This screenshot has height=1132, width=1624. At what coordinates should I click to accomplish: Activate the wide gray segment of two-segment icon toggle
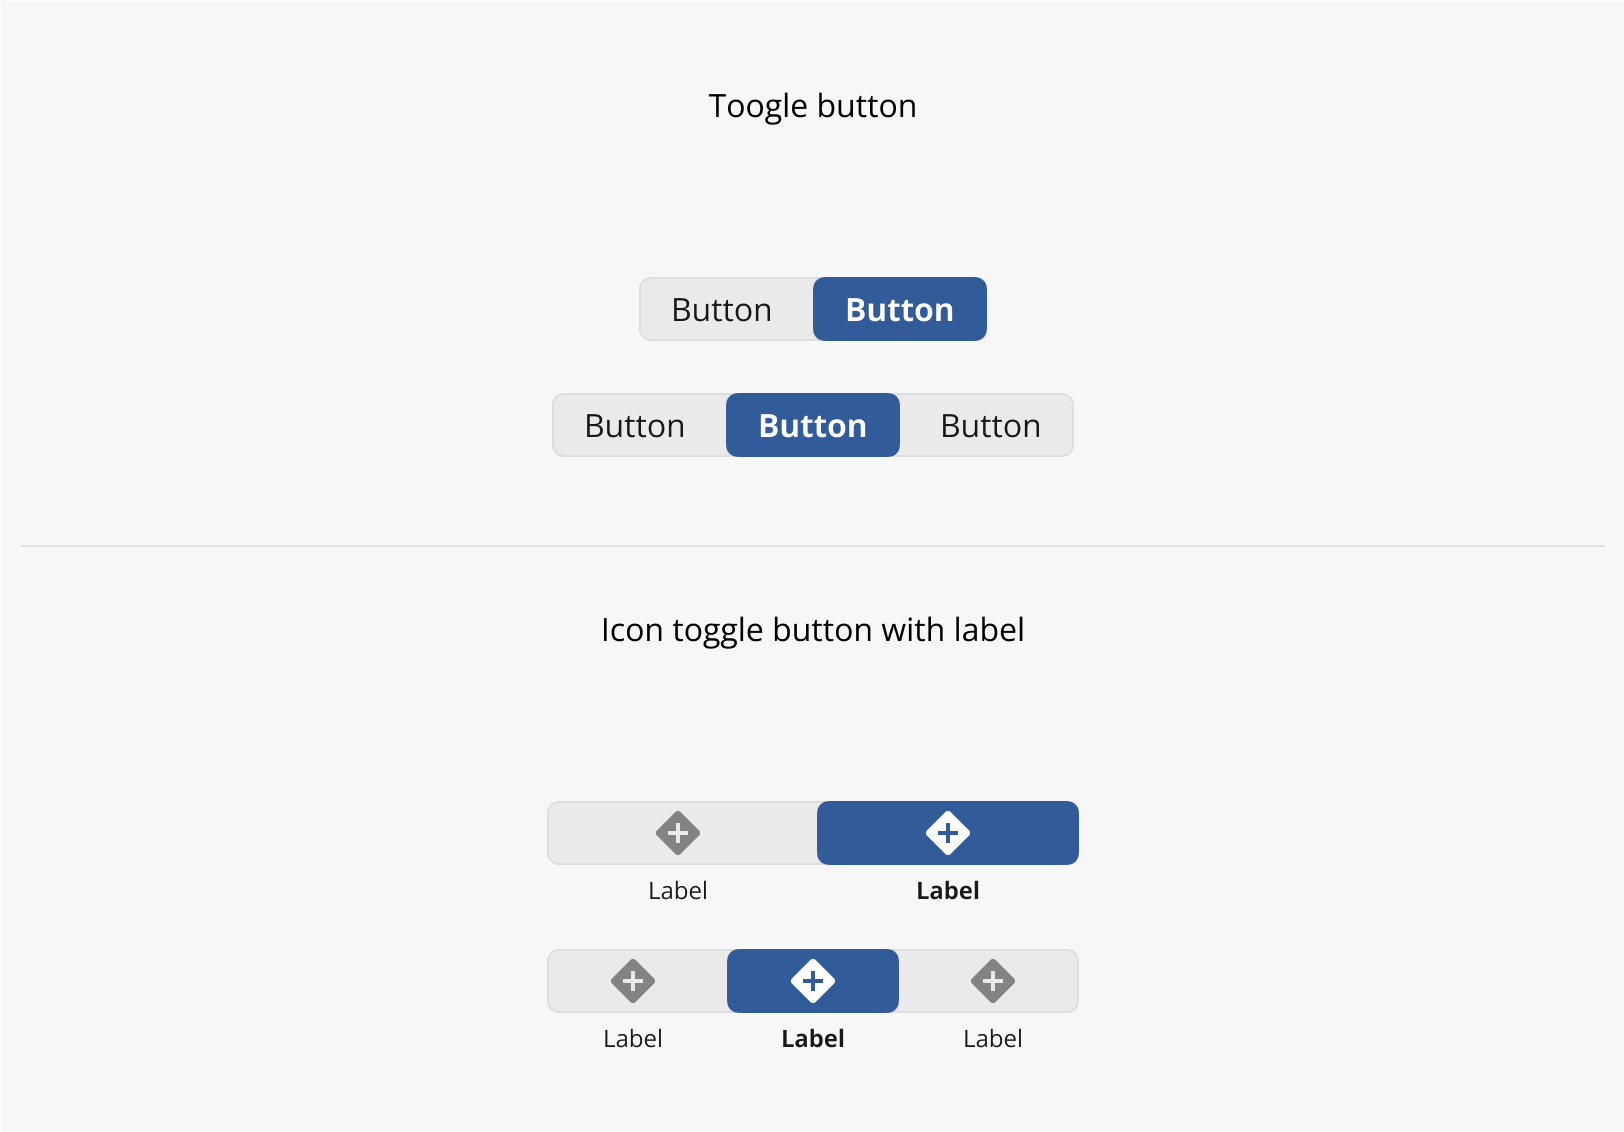pos(682,833)
